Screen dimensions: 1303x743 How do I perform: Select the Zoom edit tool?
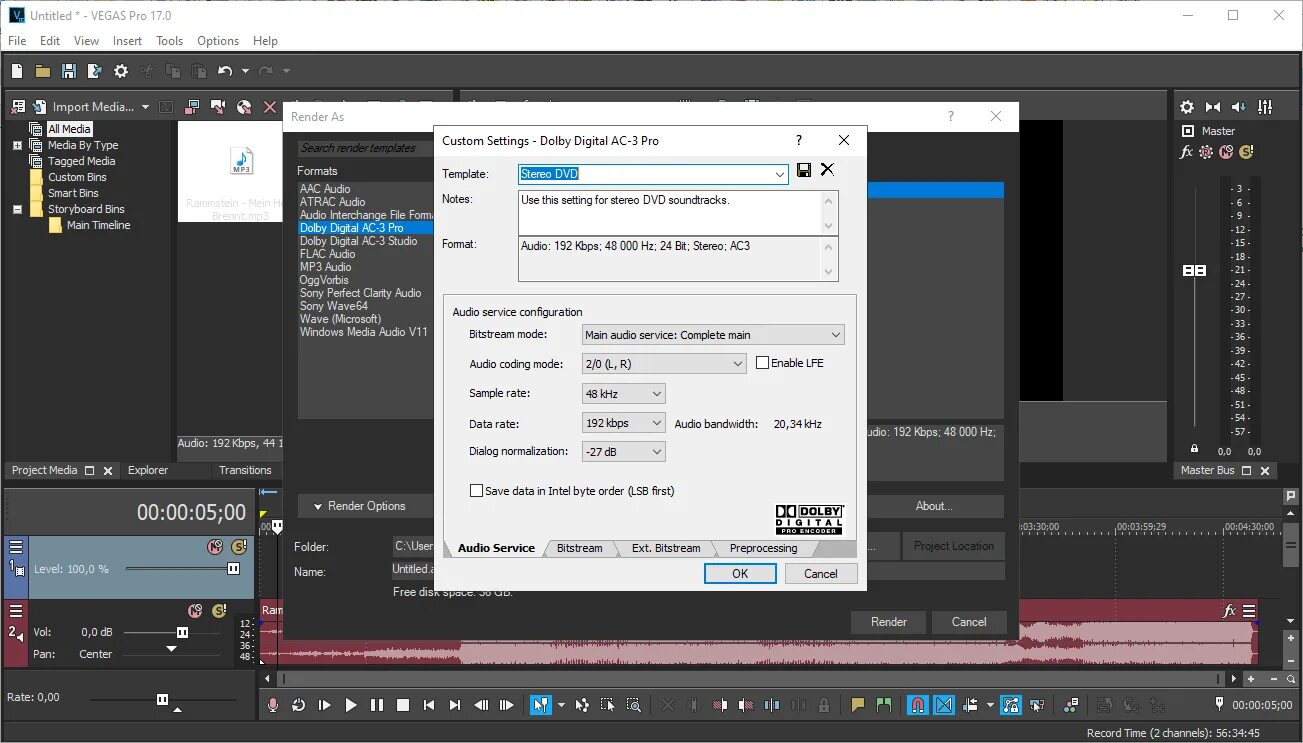pyautogui.click(x=634, y=705)
